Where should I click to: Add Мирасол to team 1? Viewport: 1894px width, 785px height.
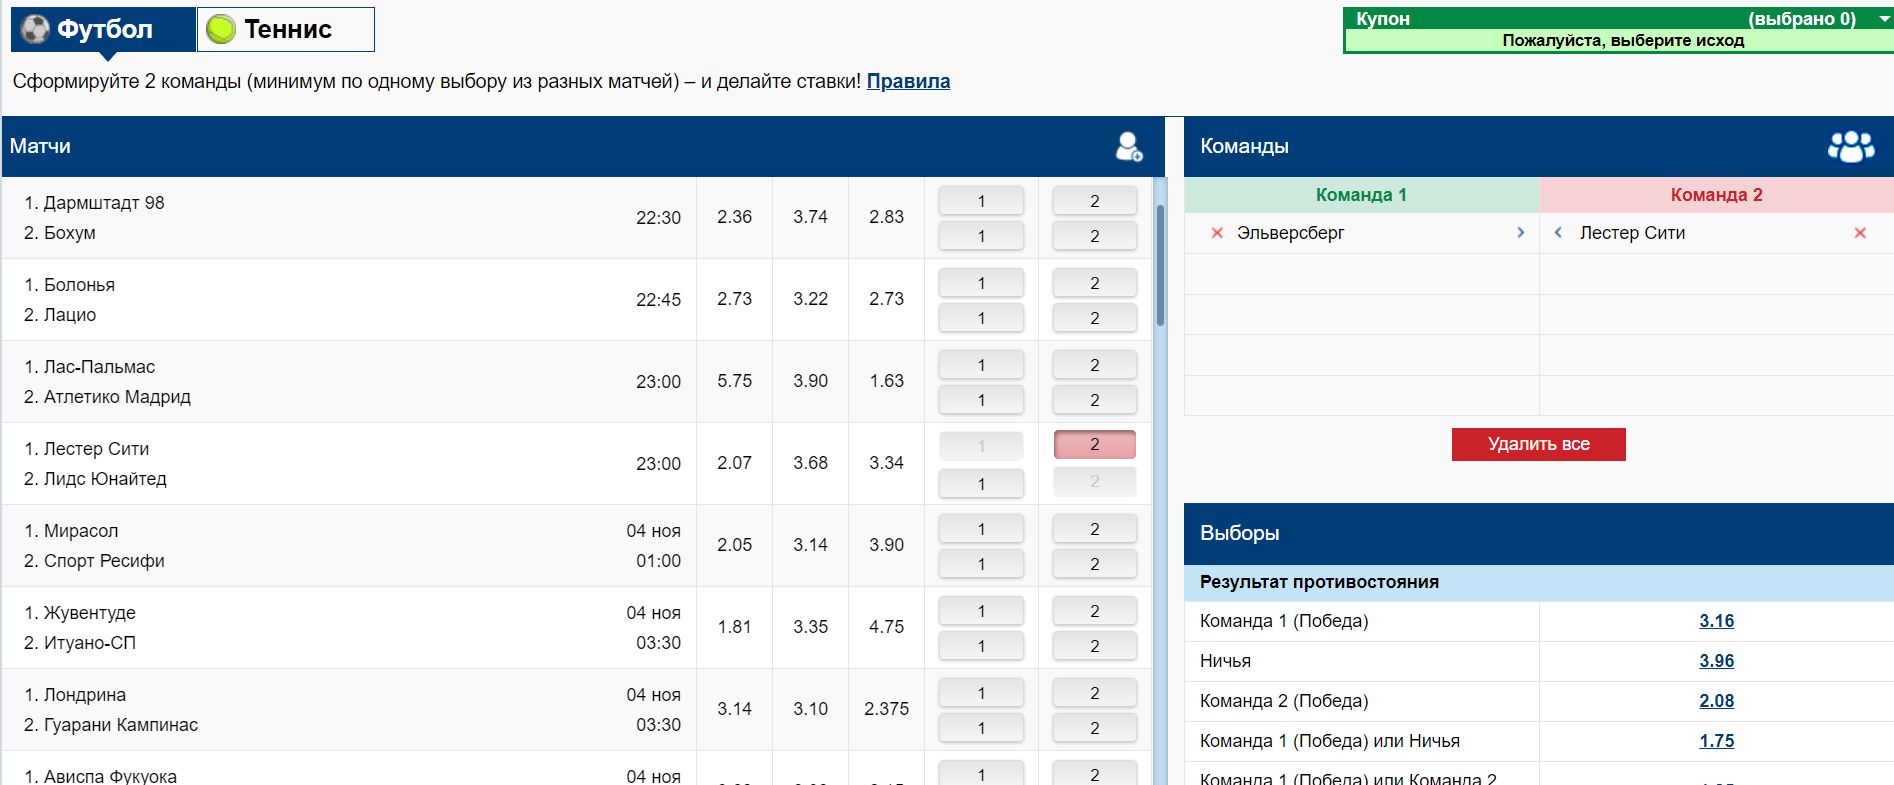(981, 529)
